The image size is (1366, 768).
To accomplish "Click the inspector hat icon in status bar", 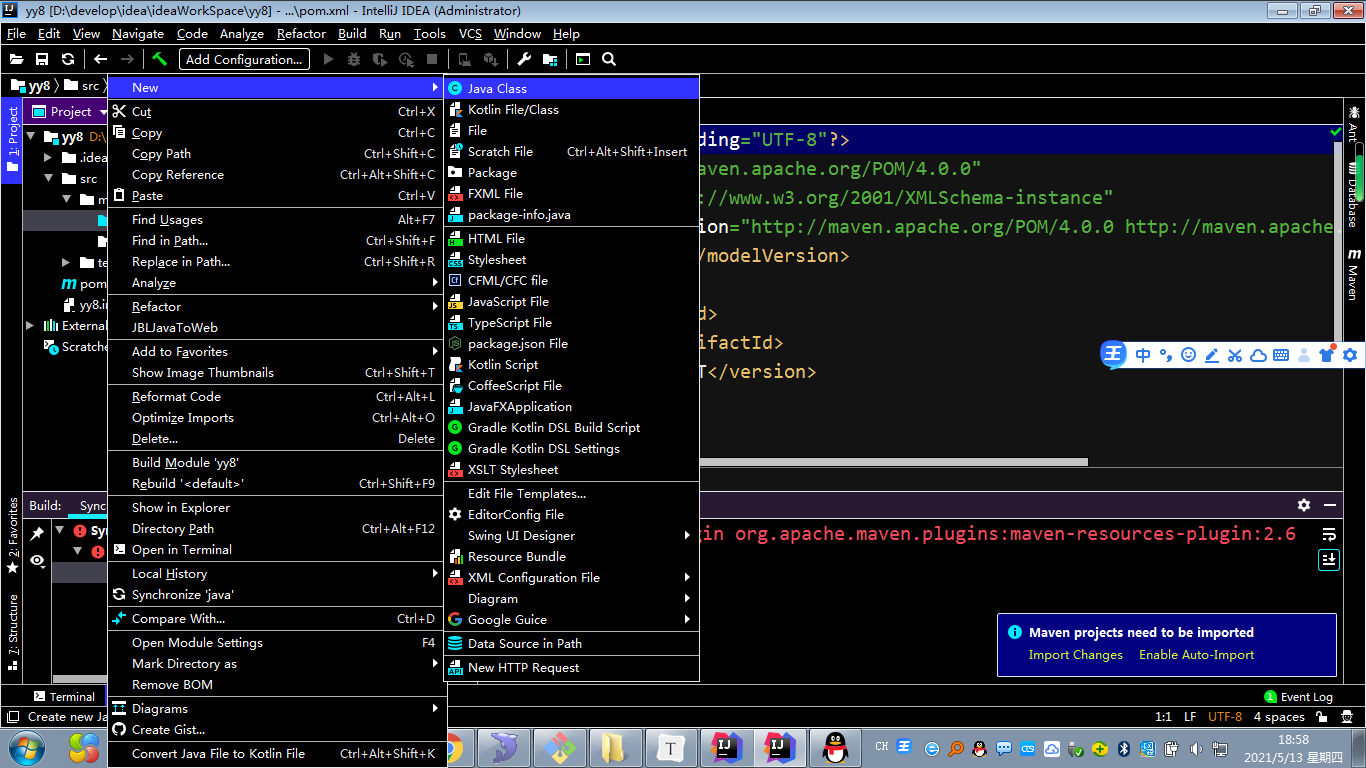I will click(1349, 716).
